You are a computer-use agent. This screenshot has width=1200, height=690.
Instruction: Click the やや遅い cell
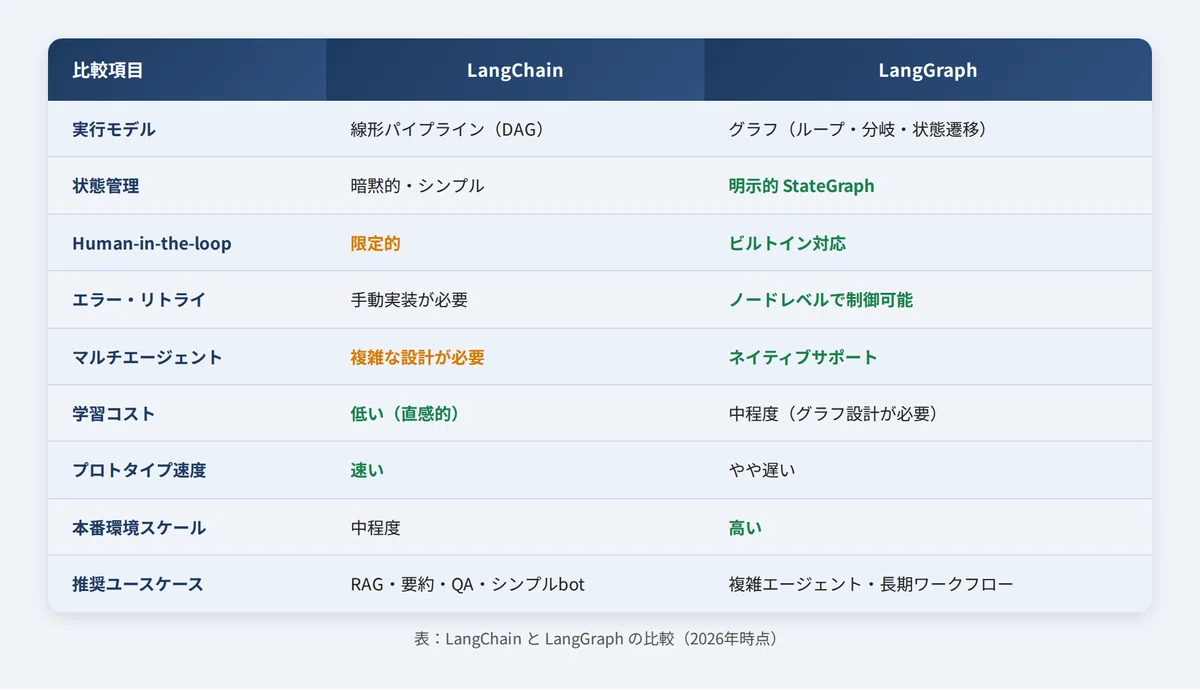point(928,470)
